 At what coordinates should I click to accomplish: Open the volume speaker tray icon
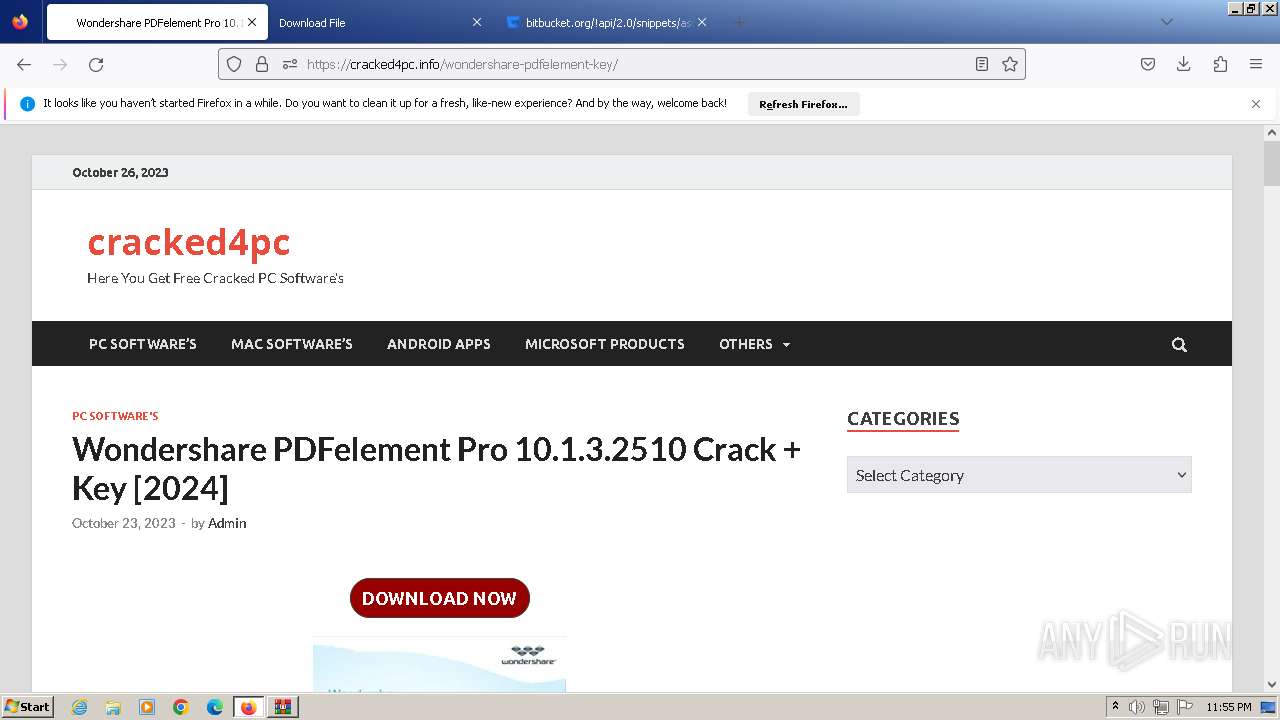click(1137, 707)
